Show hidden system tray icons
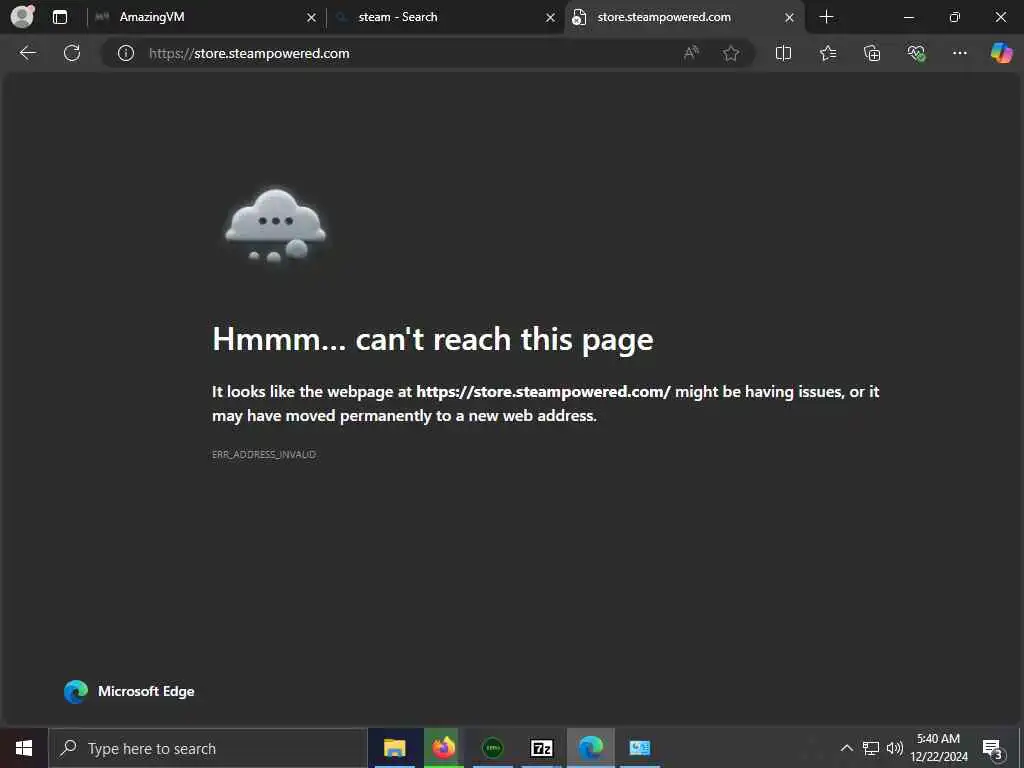The image size is (1024, 768). click(846, 748)
